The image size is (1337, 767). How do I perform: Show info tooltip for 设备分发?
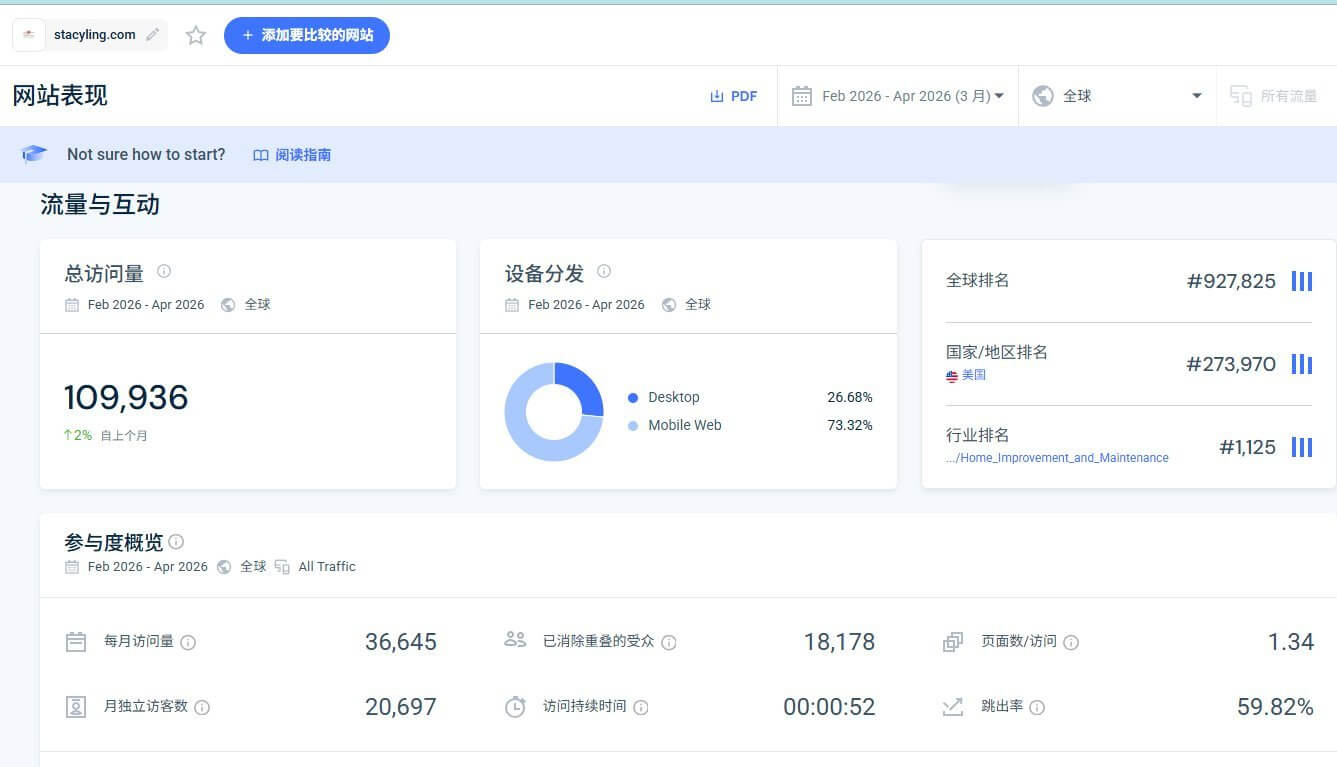[x=604, y=271]
